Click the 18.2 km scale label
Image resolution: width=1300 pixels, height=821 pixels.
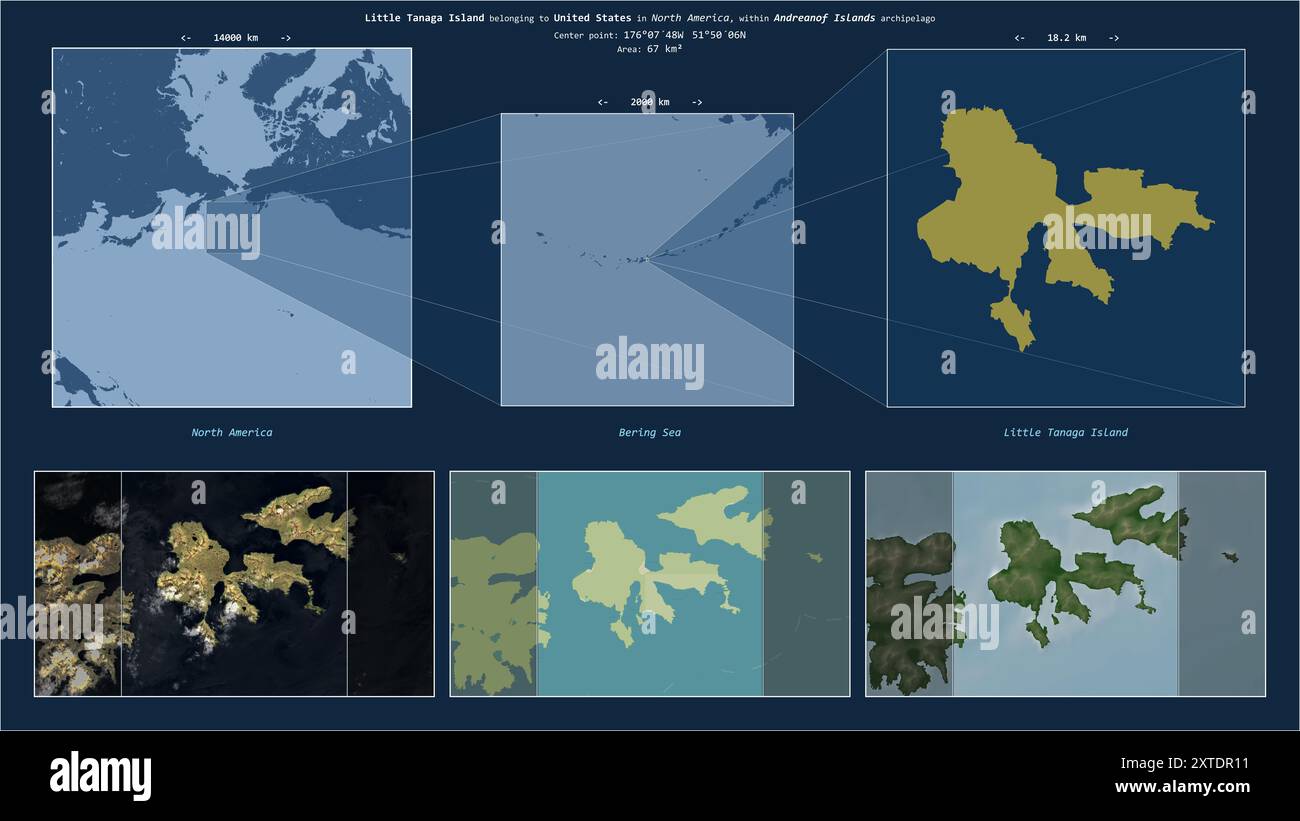(1066, 38)
